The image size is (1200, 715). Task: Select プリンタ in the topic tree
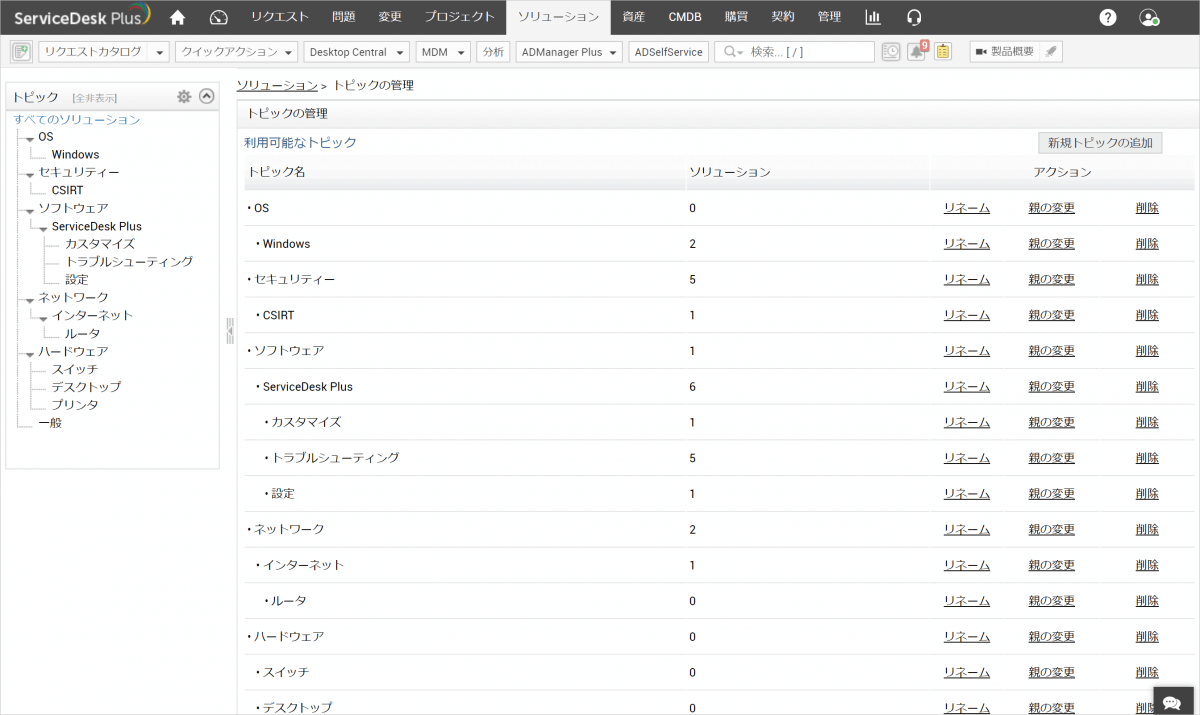pyautogui.click(x=75, y=405)
